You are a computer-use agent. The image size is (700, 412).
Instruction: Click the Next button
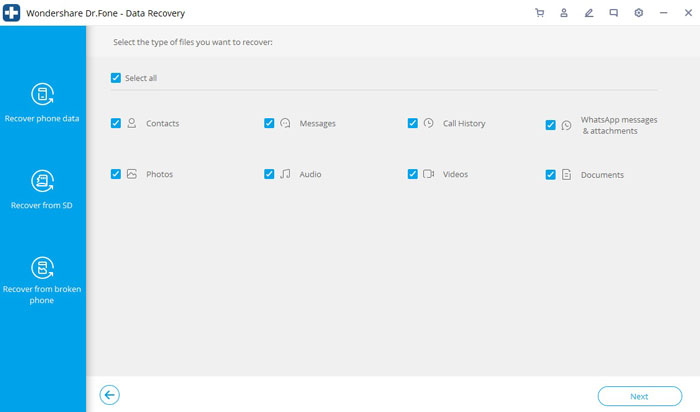tap(640, 396)
